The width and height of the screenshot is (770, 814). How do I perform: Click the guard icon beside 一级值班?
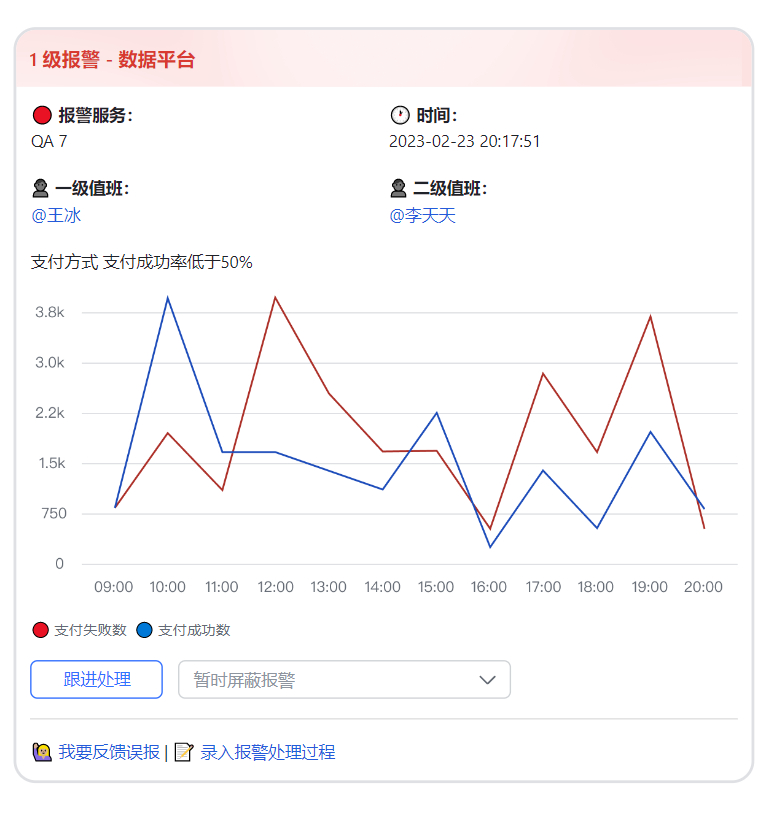click(41, 189)
